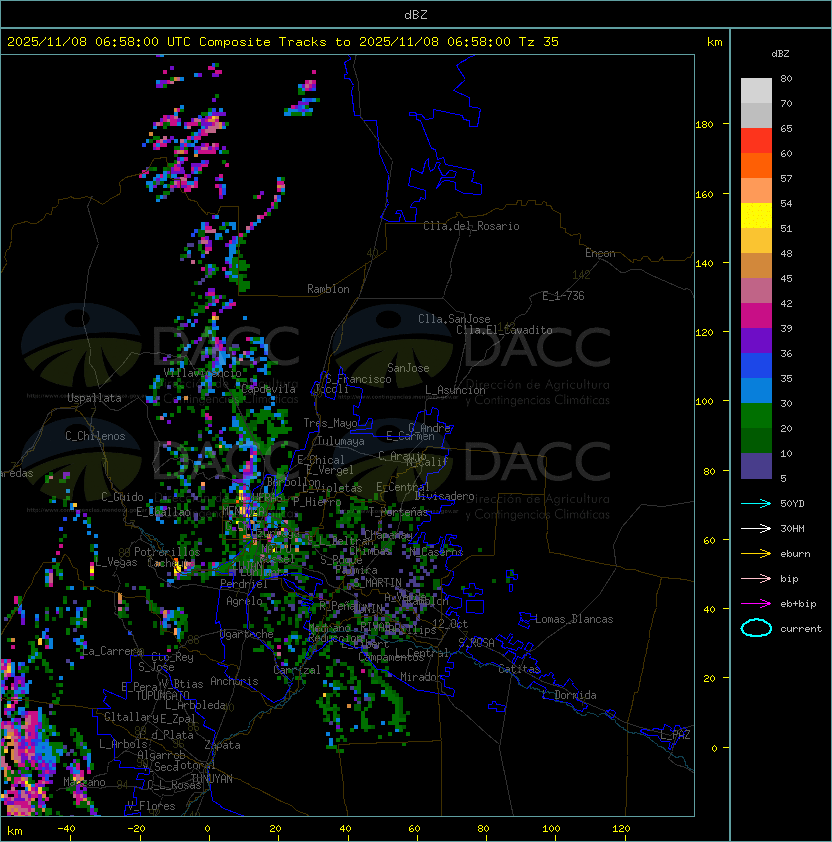This screenshot has width=832, height=842.
Task: Pick the bright green 20-30 dBZ swatch
Action: pos(756,416)
